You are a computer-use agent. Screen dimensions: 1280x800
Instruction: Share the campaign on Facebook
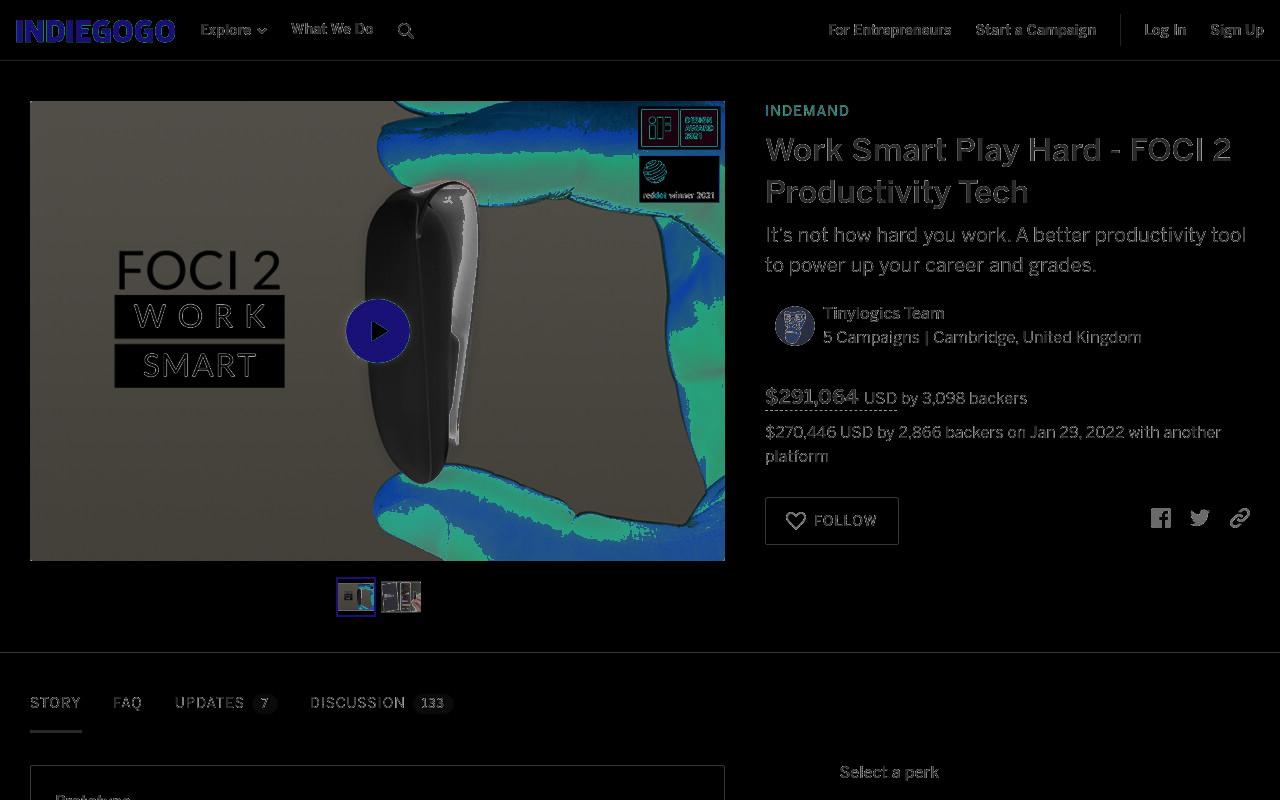(x=1161, y=518)
